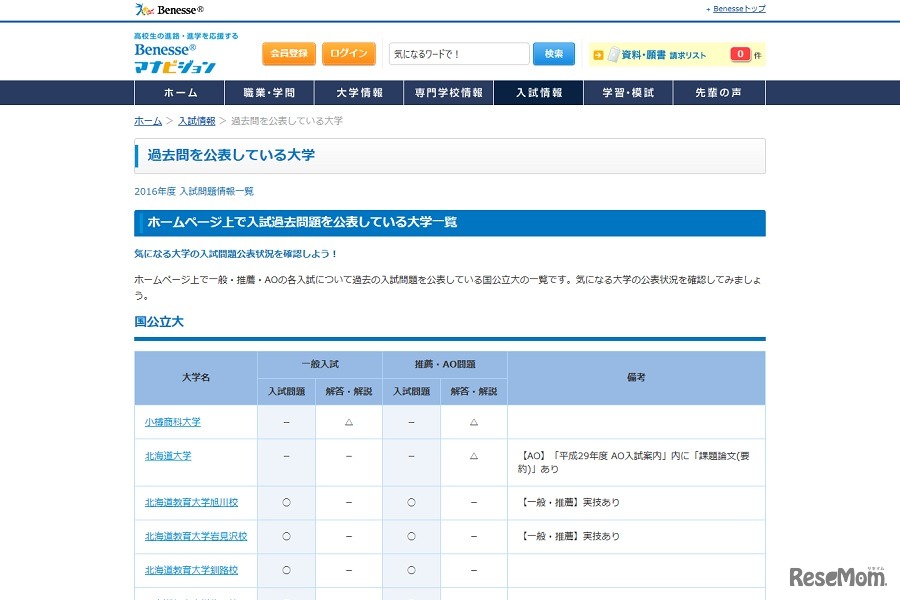Click the ホーム breadcrumb link

[x=148, y=121]
